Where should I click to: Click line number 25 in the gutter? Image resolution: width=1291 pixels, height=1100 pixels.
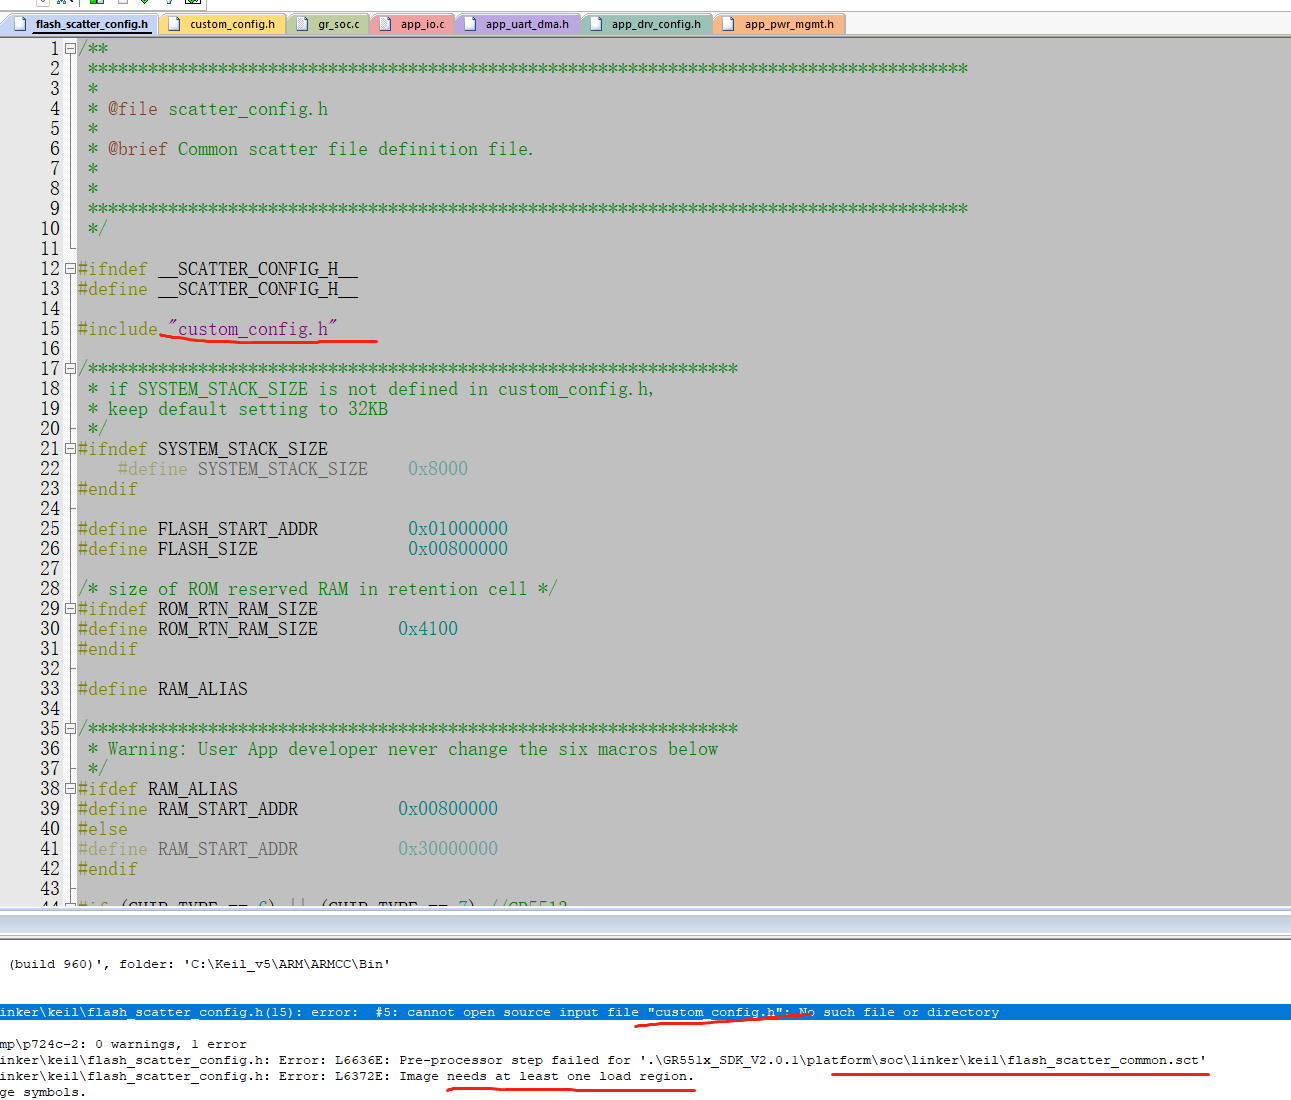50,528
